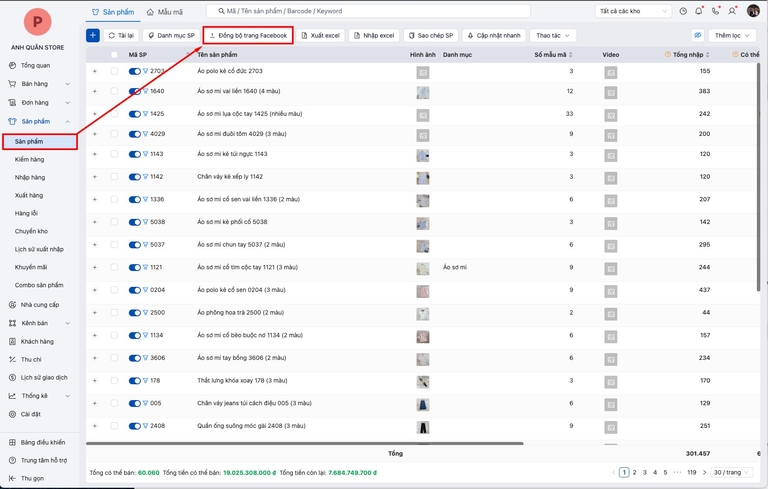Click the video icon for product 2703

point(610,72)
